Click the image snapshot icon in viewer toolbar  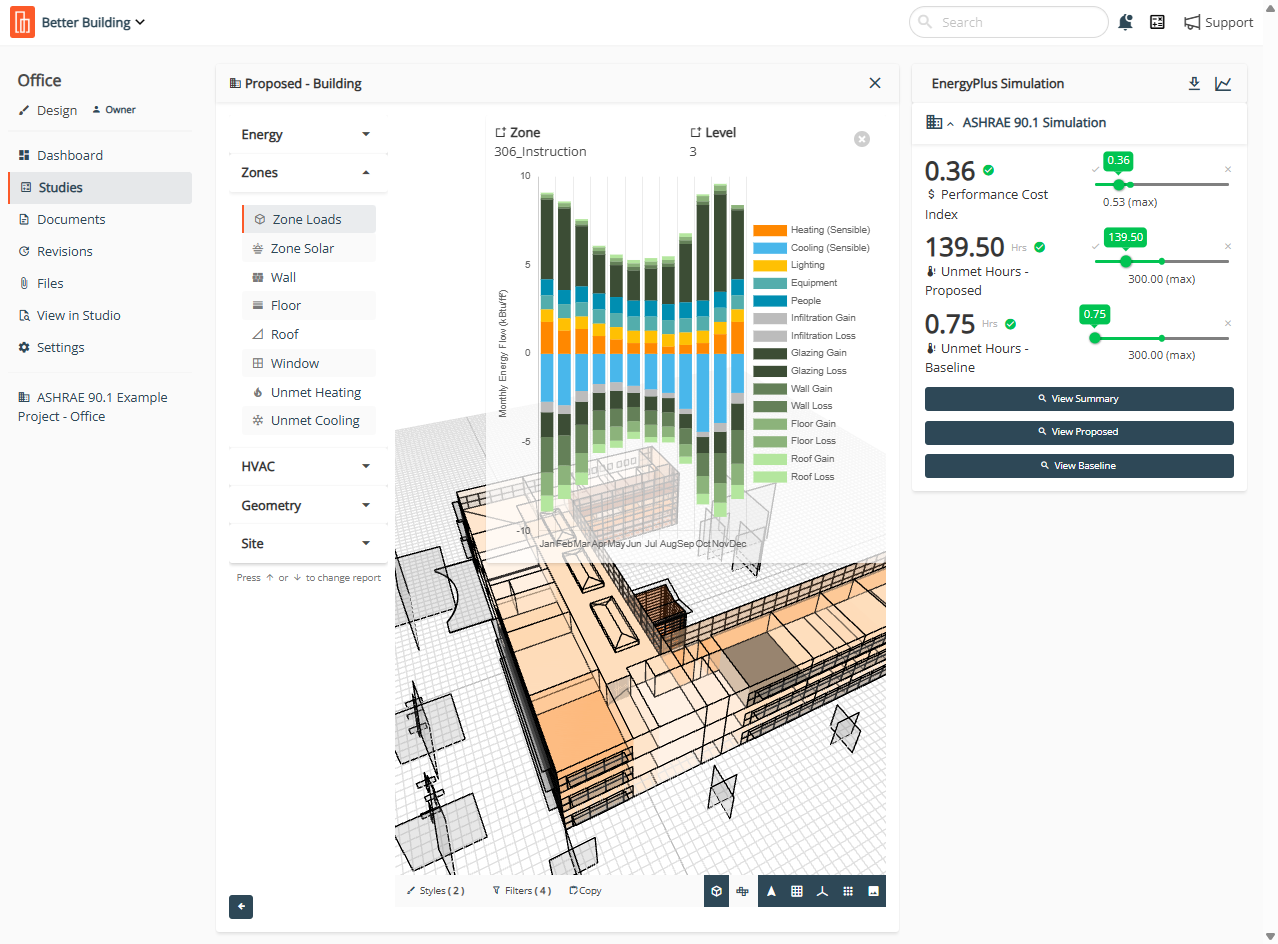pos(873,891)
